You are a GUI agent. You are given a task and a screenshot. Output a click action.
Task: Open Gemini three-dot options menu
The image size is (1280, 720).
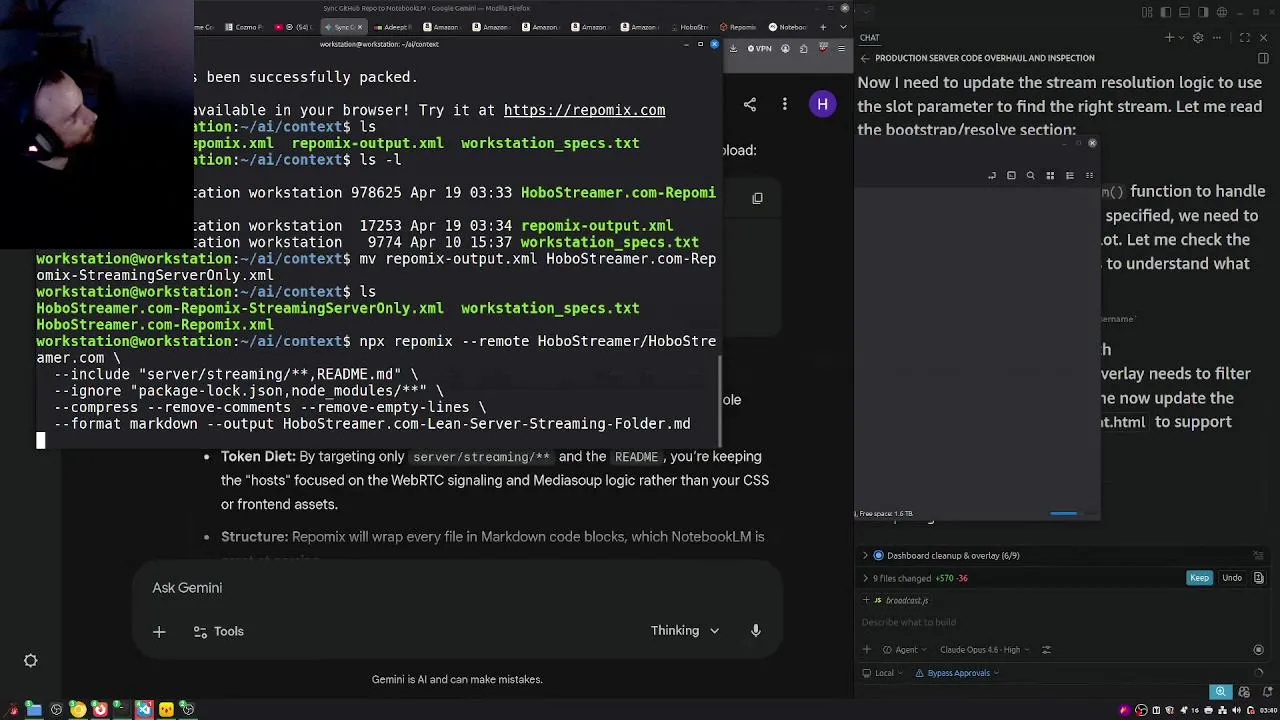click(785, 104)
